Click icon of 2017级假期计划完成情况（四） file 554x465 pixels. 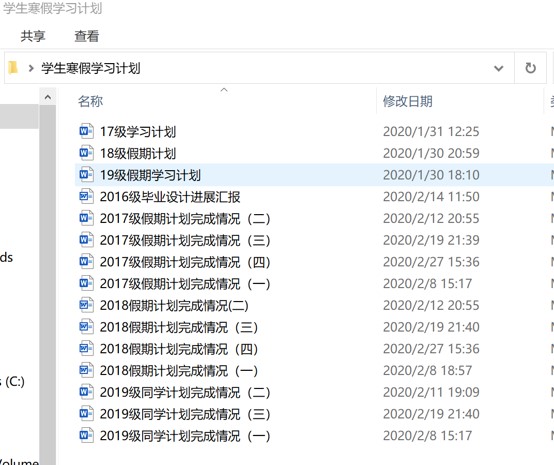click(86, 261)
